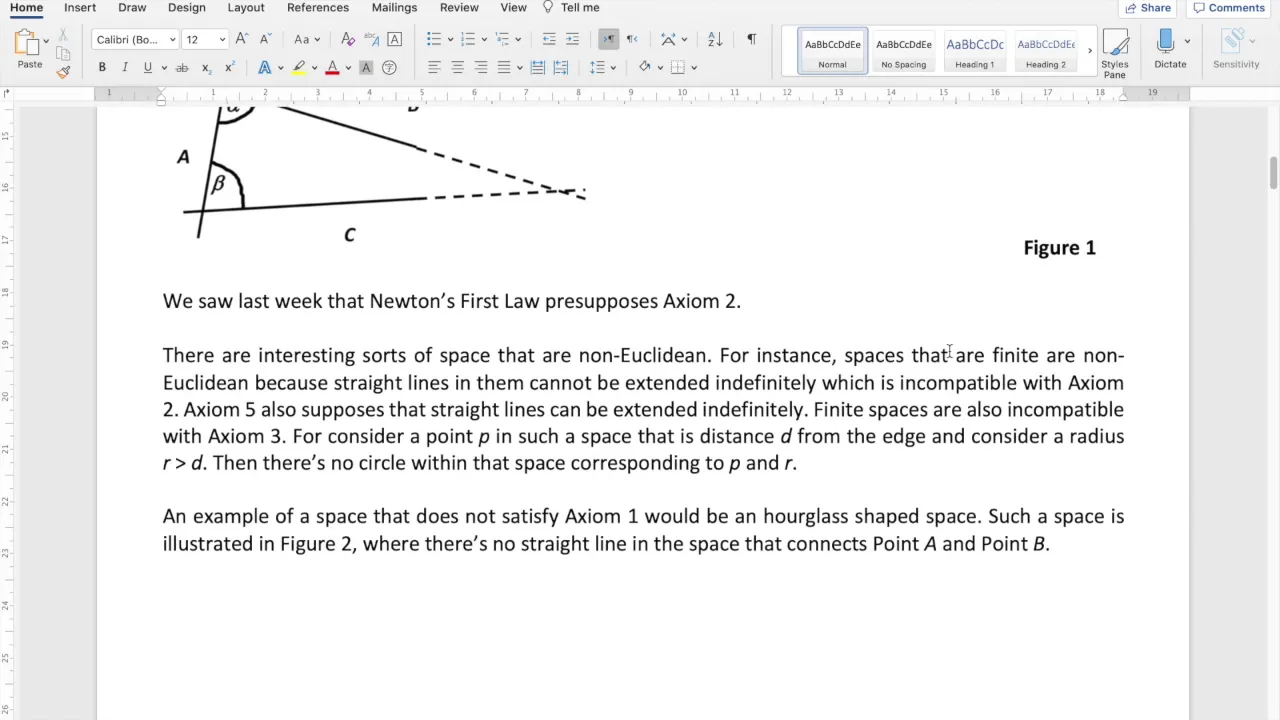Sort text with the A-Z sort icon
This screenshot has width=1280, height=720.
[x=715, y=39]
